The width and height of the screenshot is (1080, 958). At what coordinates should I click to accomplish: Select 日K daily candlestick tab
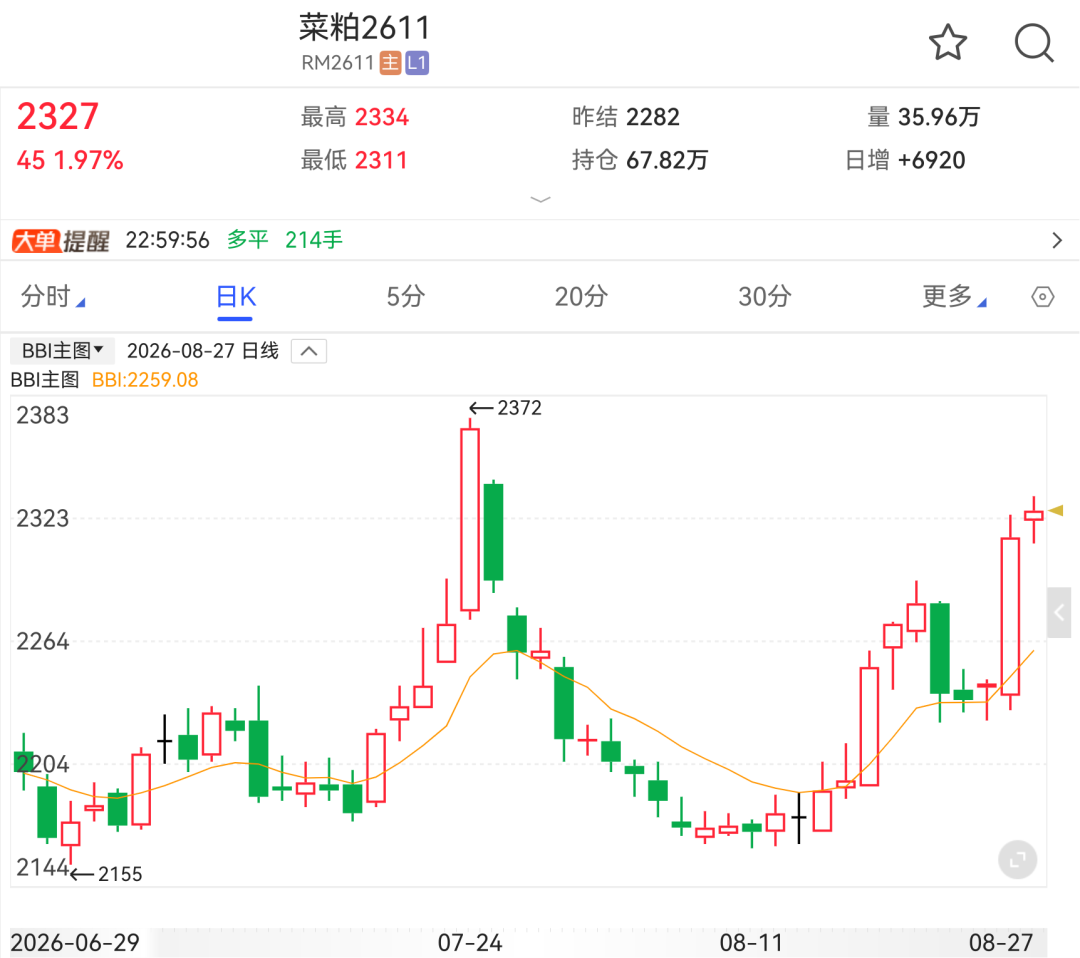tap(236, 297)
